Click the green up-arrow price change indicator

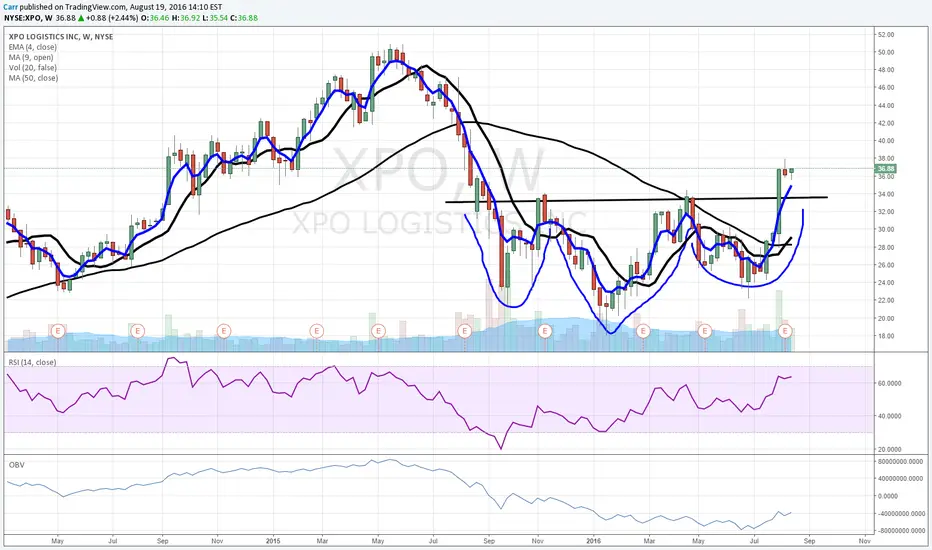[x=81, y=18]
